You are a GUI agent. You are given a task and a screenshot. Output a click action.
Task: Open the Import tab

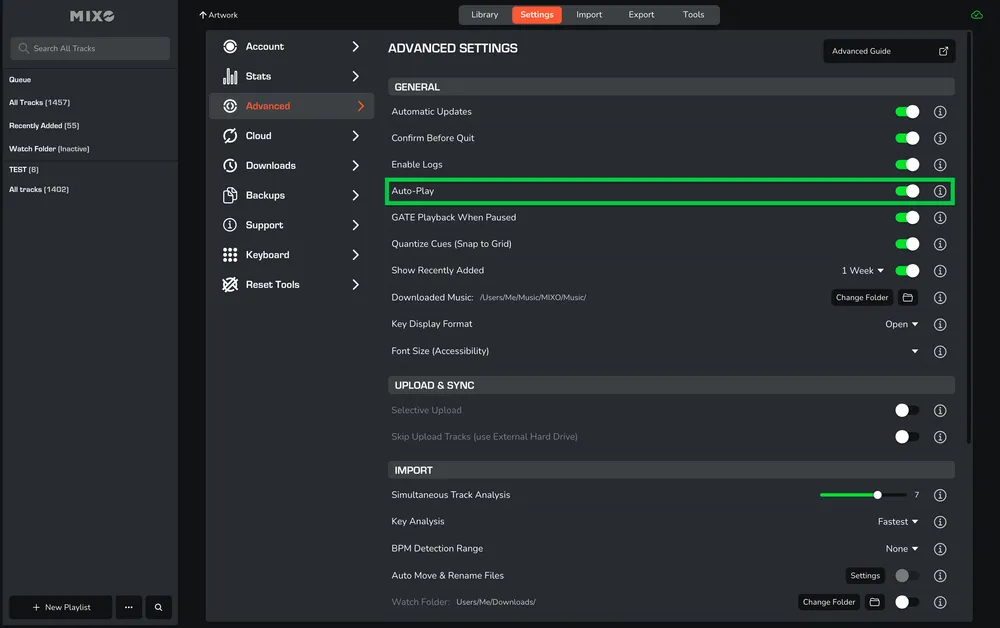[589, 15]
